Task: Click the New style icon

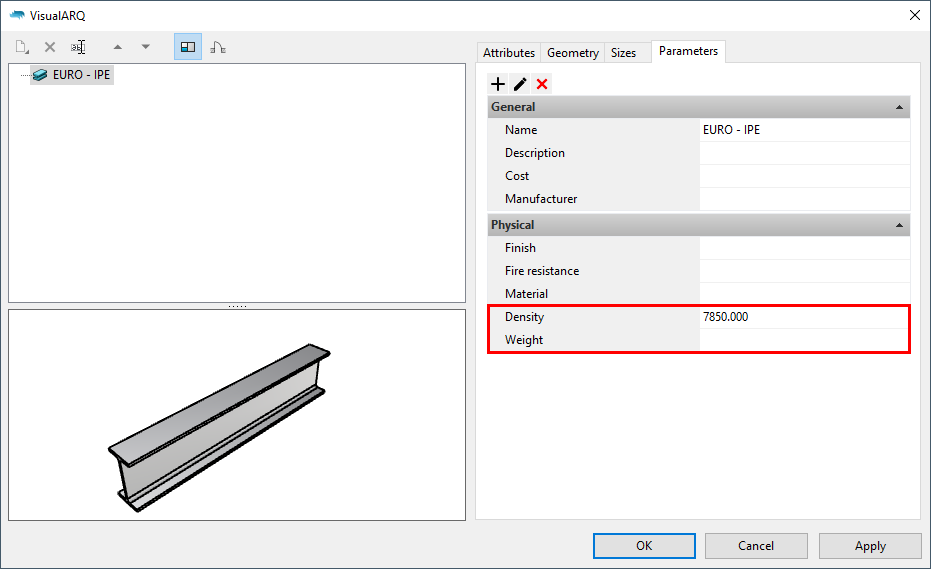Action: click(x=23, y=47)
